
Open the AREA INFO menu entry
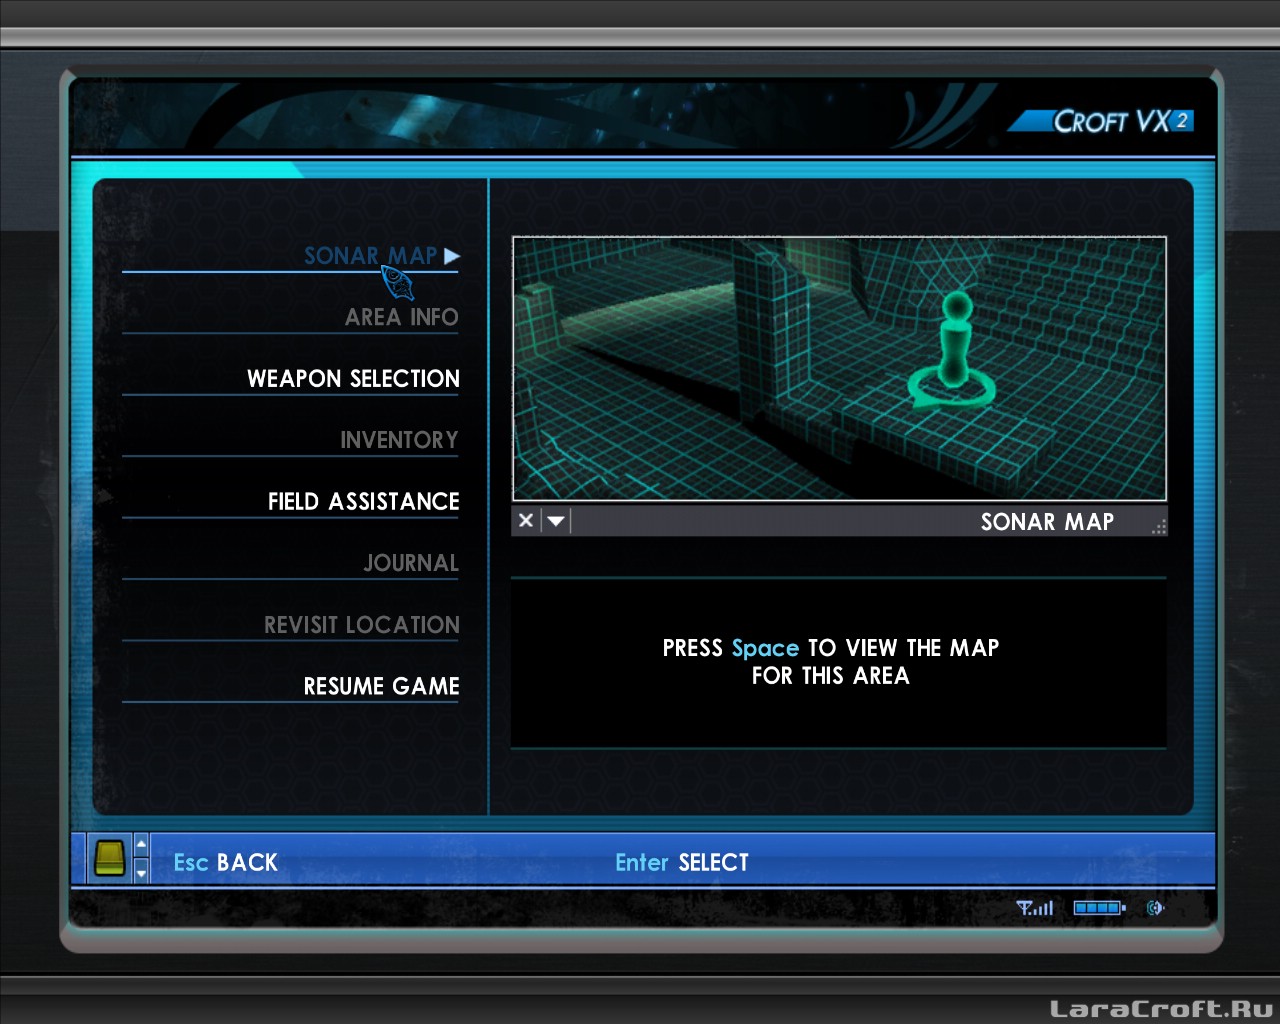coord(401,317)
